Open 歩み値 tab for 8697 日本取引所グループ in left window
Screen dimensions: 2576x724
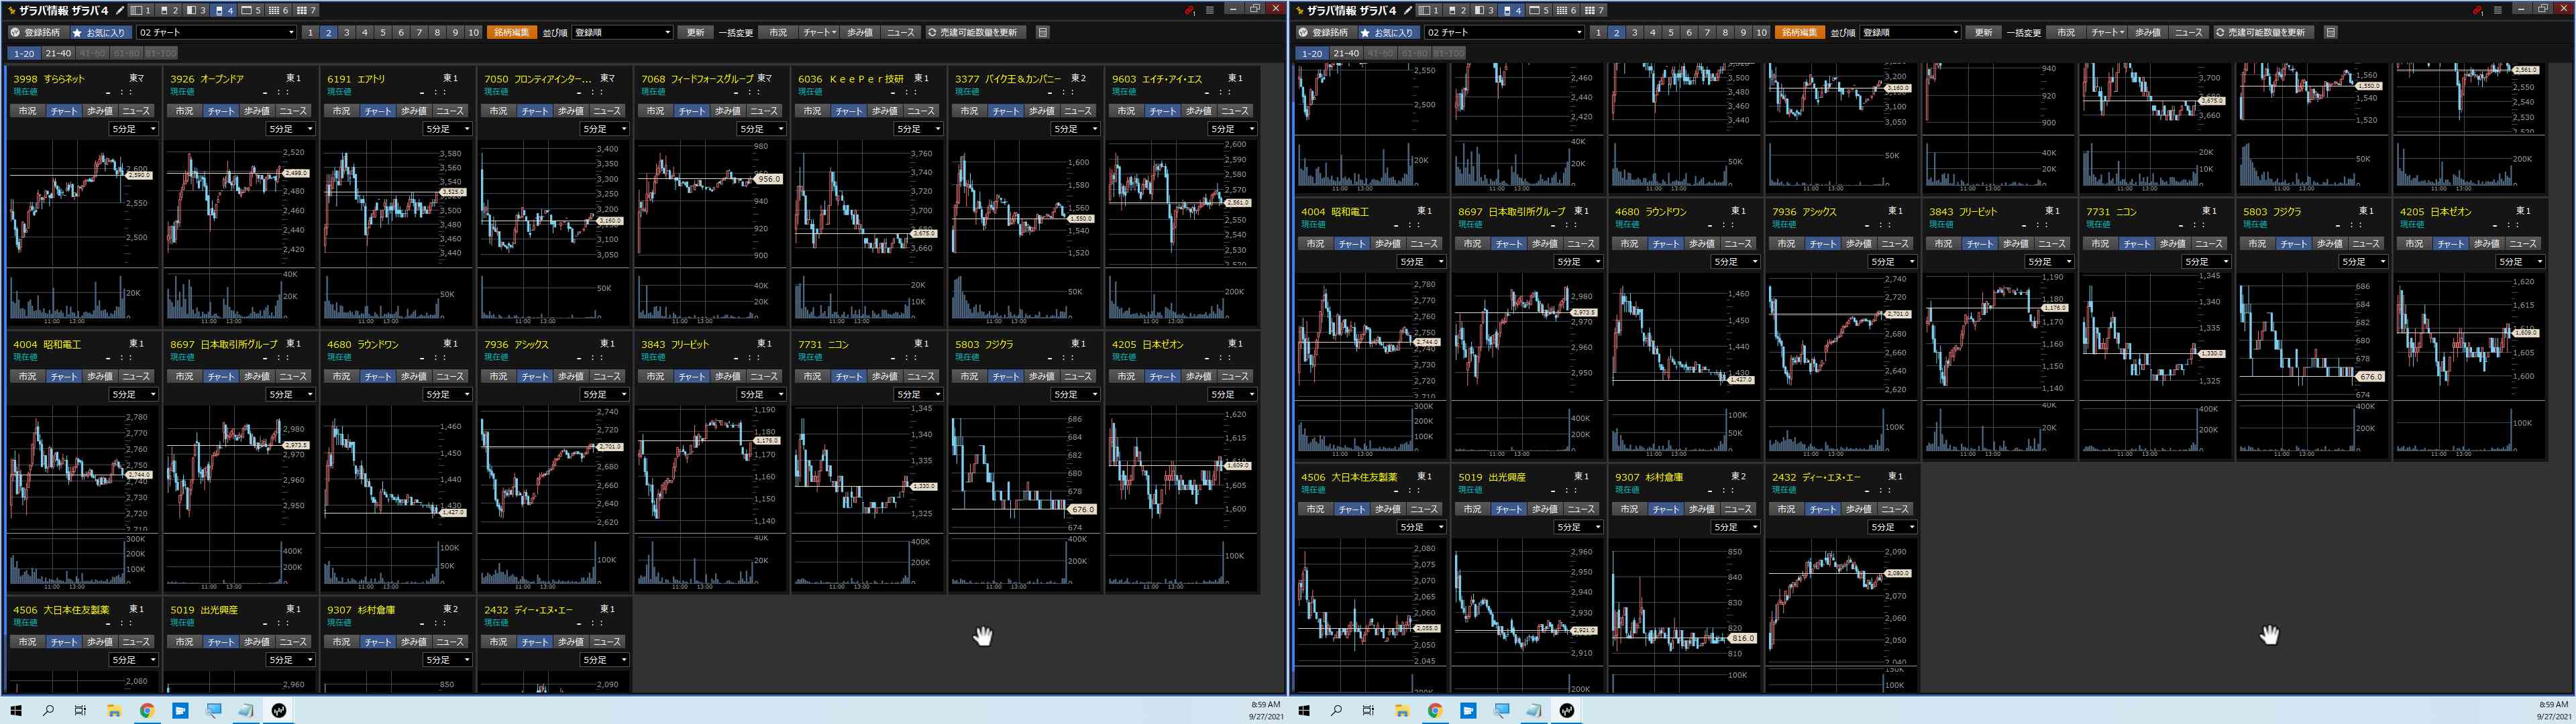pos(257,376)
